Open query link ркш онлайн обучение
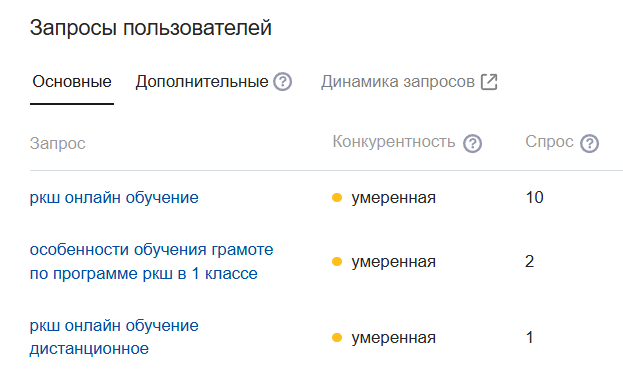The width and height of the screenshot is (623, 372). [x=114, y=198]
